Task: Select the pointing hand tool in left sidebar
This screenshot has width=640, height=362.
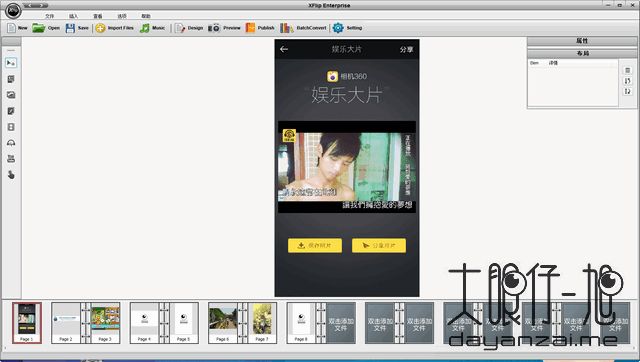Action: point(11,175)
